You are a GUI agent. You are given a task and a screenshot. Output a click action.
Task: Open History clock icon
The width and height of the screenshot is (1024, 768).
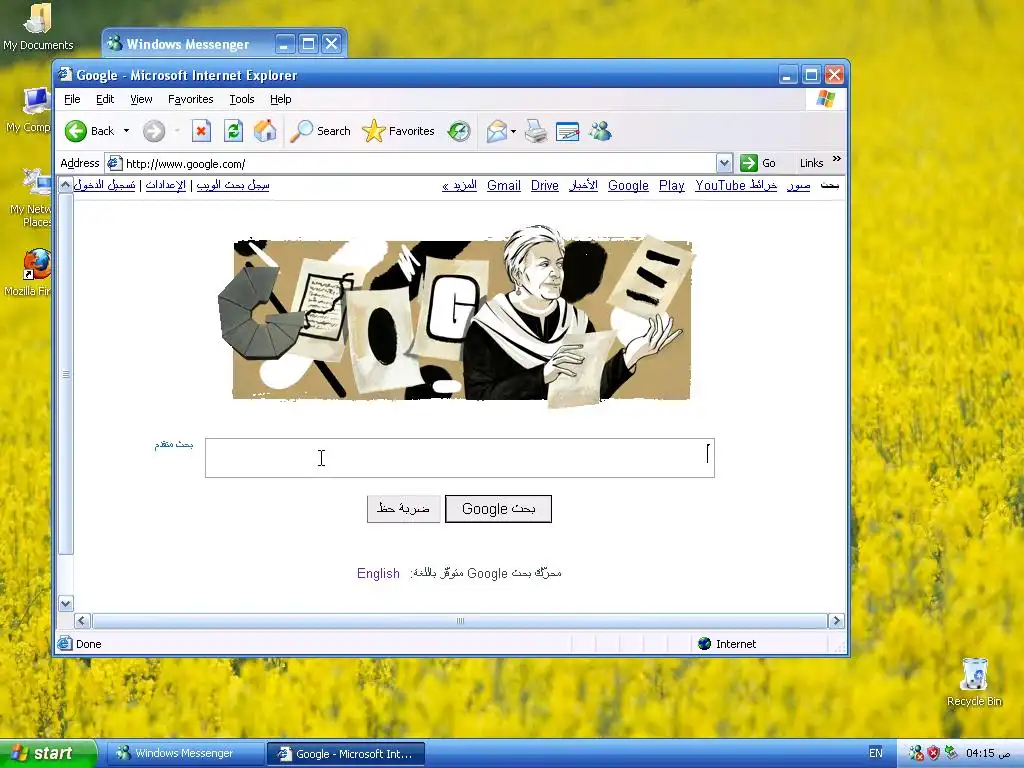click(459, 131)
